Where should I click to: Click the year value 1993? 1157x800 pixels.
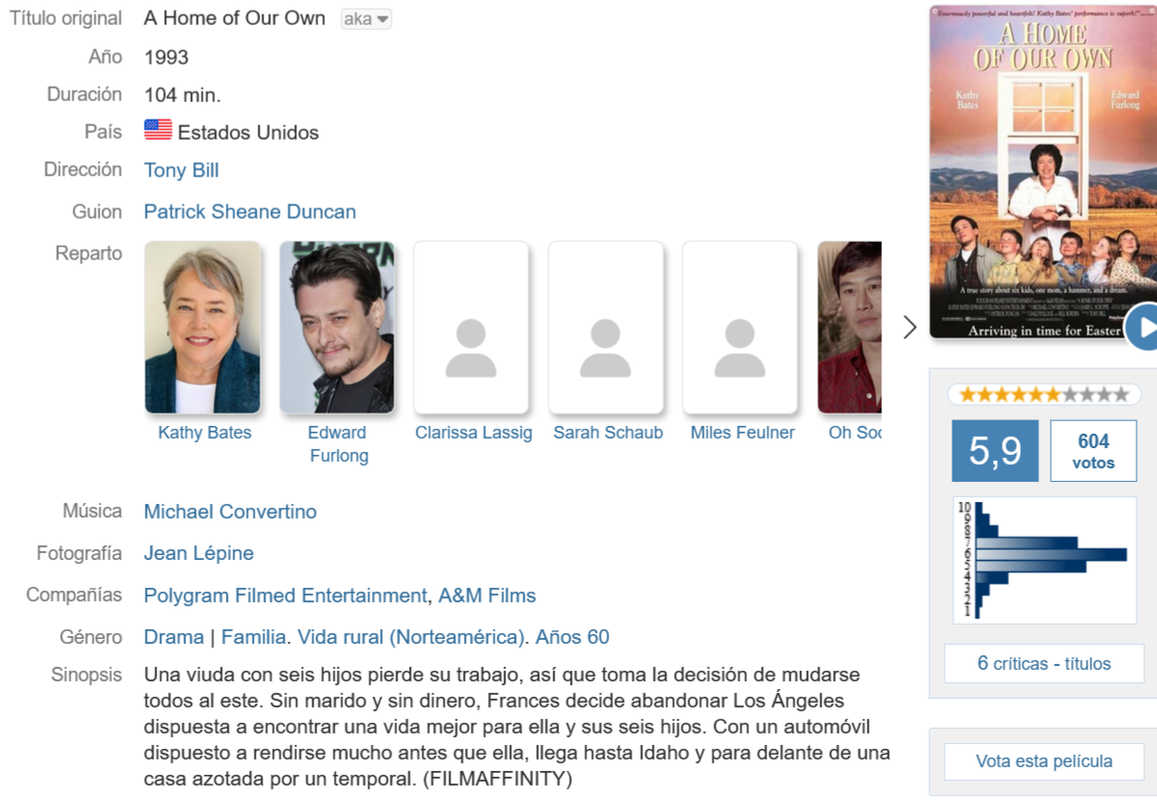click(x=167, y=58)
